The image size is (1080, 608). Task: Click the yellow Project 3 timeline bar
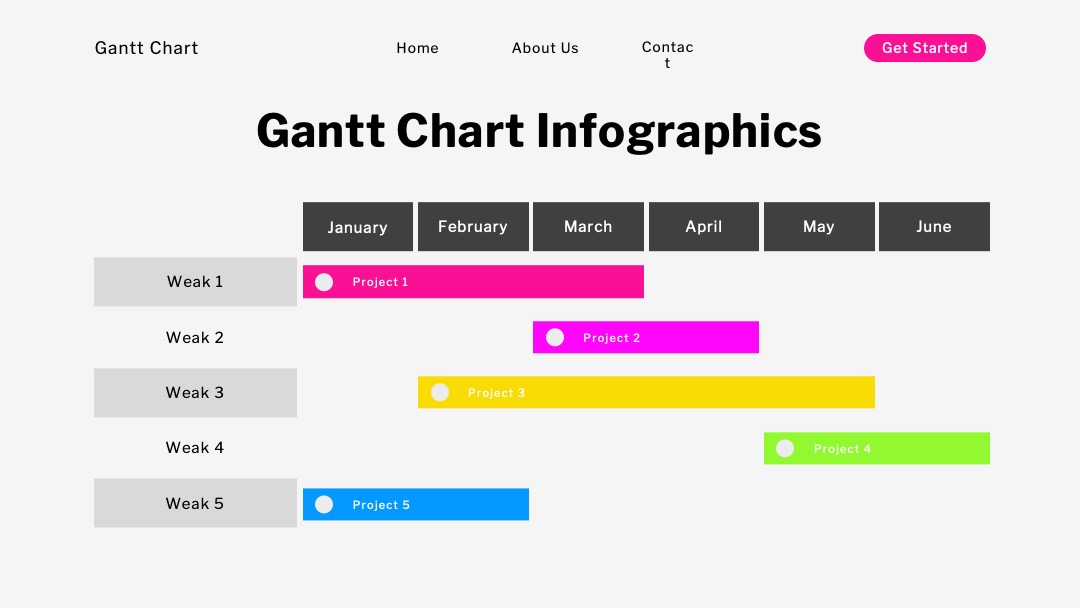pos(646,392)
